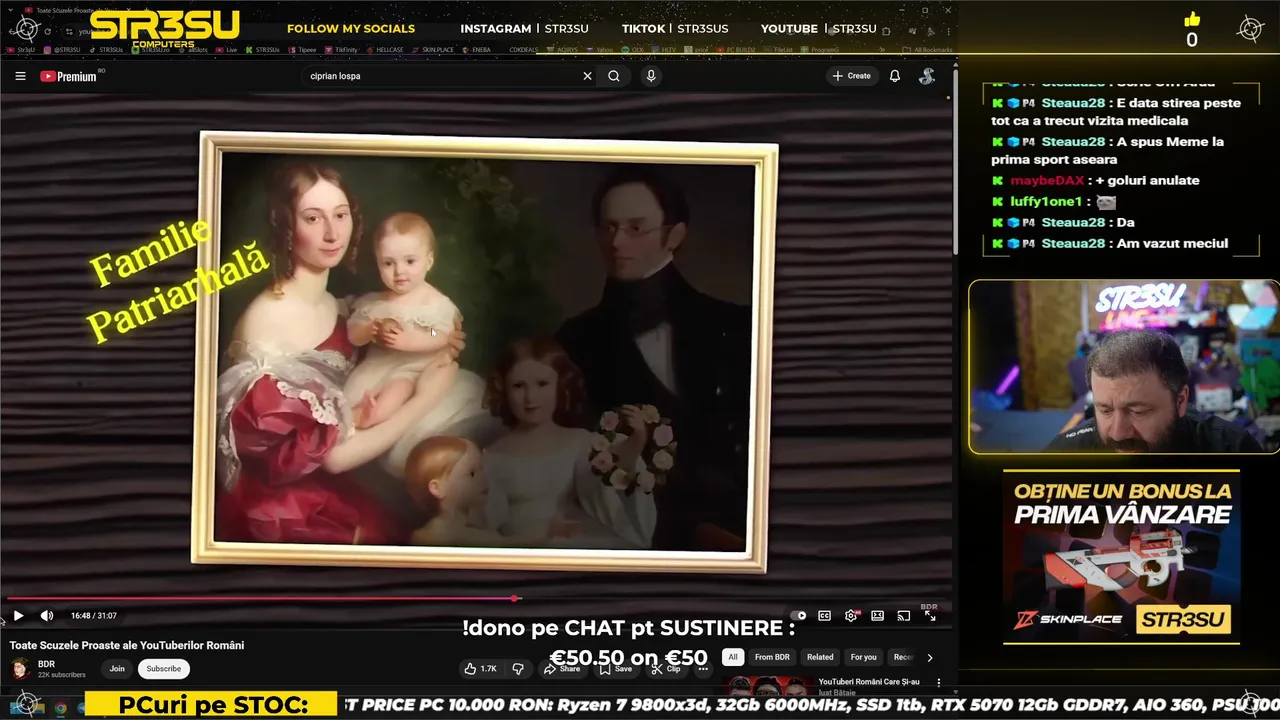Select the browser tab "Toate Scuzele Proaste"

tap(75, 10)
